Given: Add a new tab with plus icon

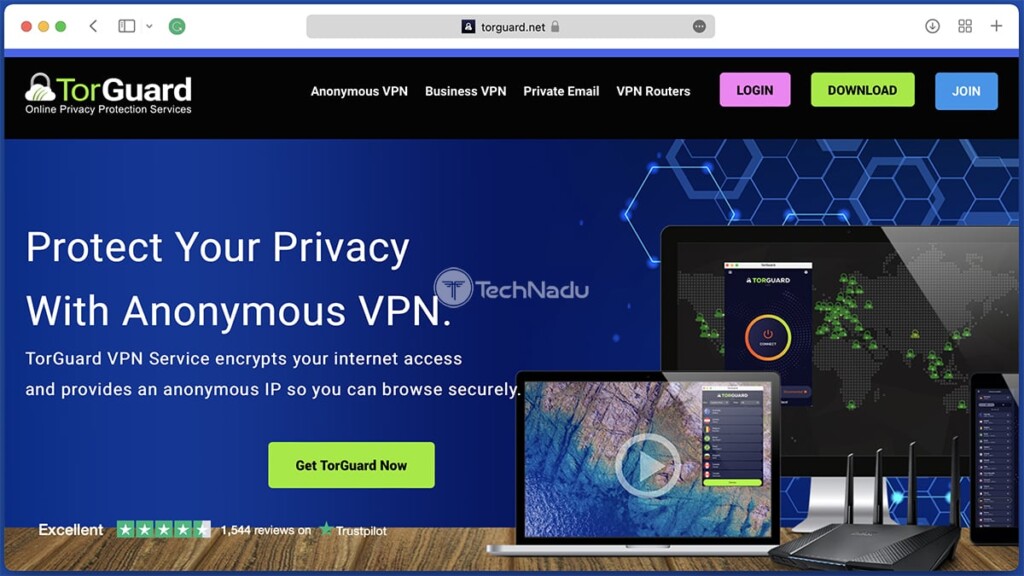Looking at the screenshot, I should [996, 26].
